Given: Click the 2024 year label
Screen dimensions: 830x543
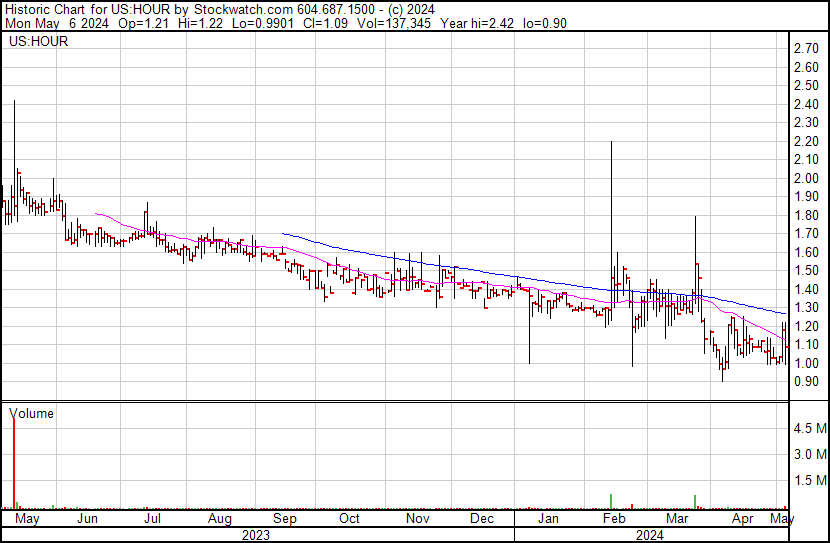Looking at the screenshot, I should (652, 535).
